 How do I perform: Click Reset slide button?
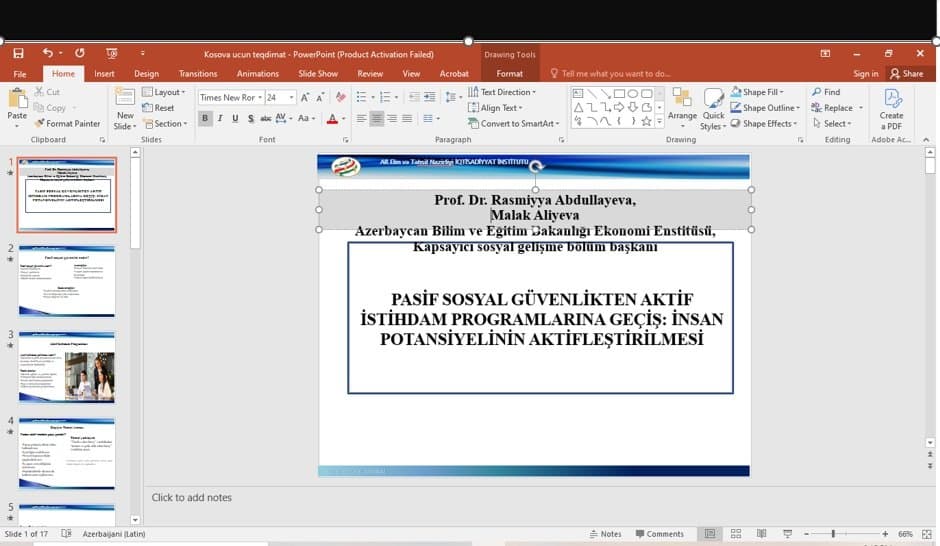click(158, 108)
